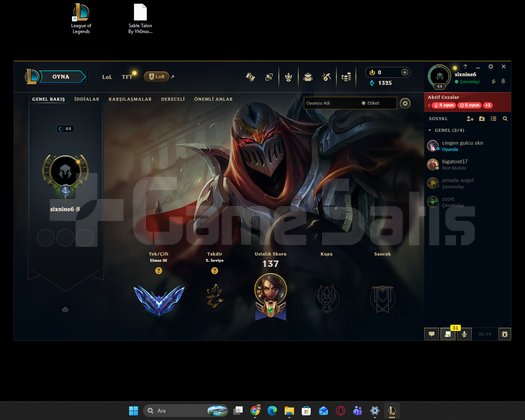
Task: Click the top-right sixnine6 avatar
Action: [x=440, y=77]
